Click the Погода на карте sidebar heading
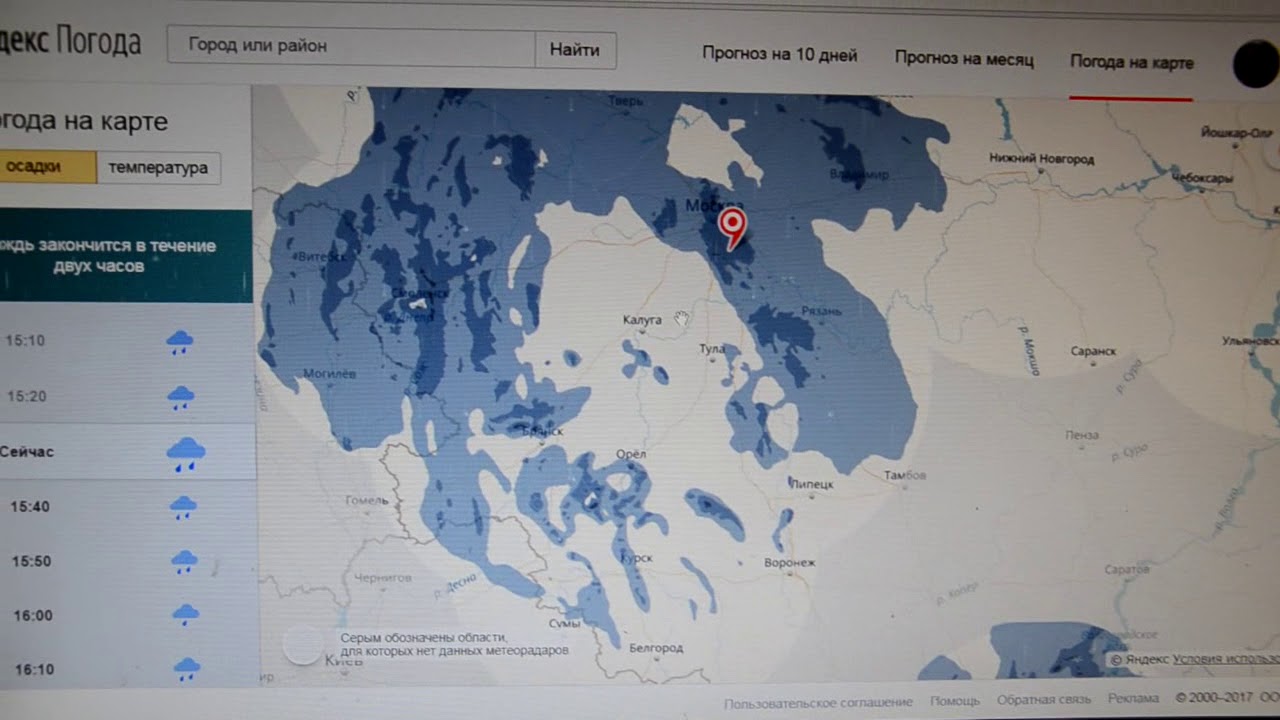 click(84, 122)
